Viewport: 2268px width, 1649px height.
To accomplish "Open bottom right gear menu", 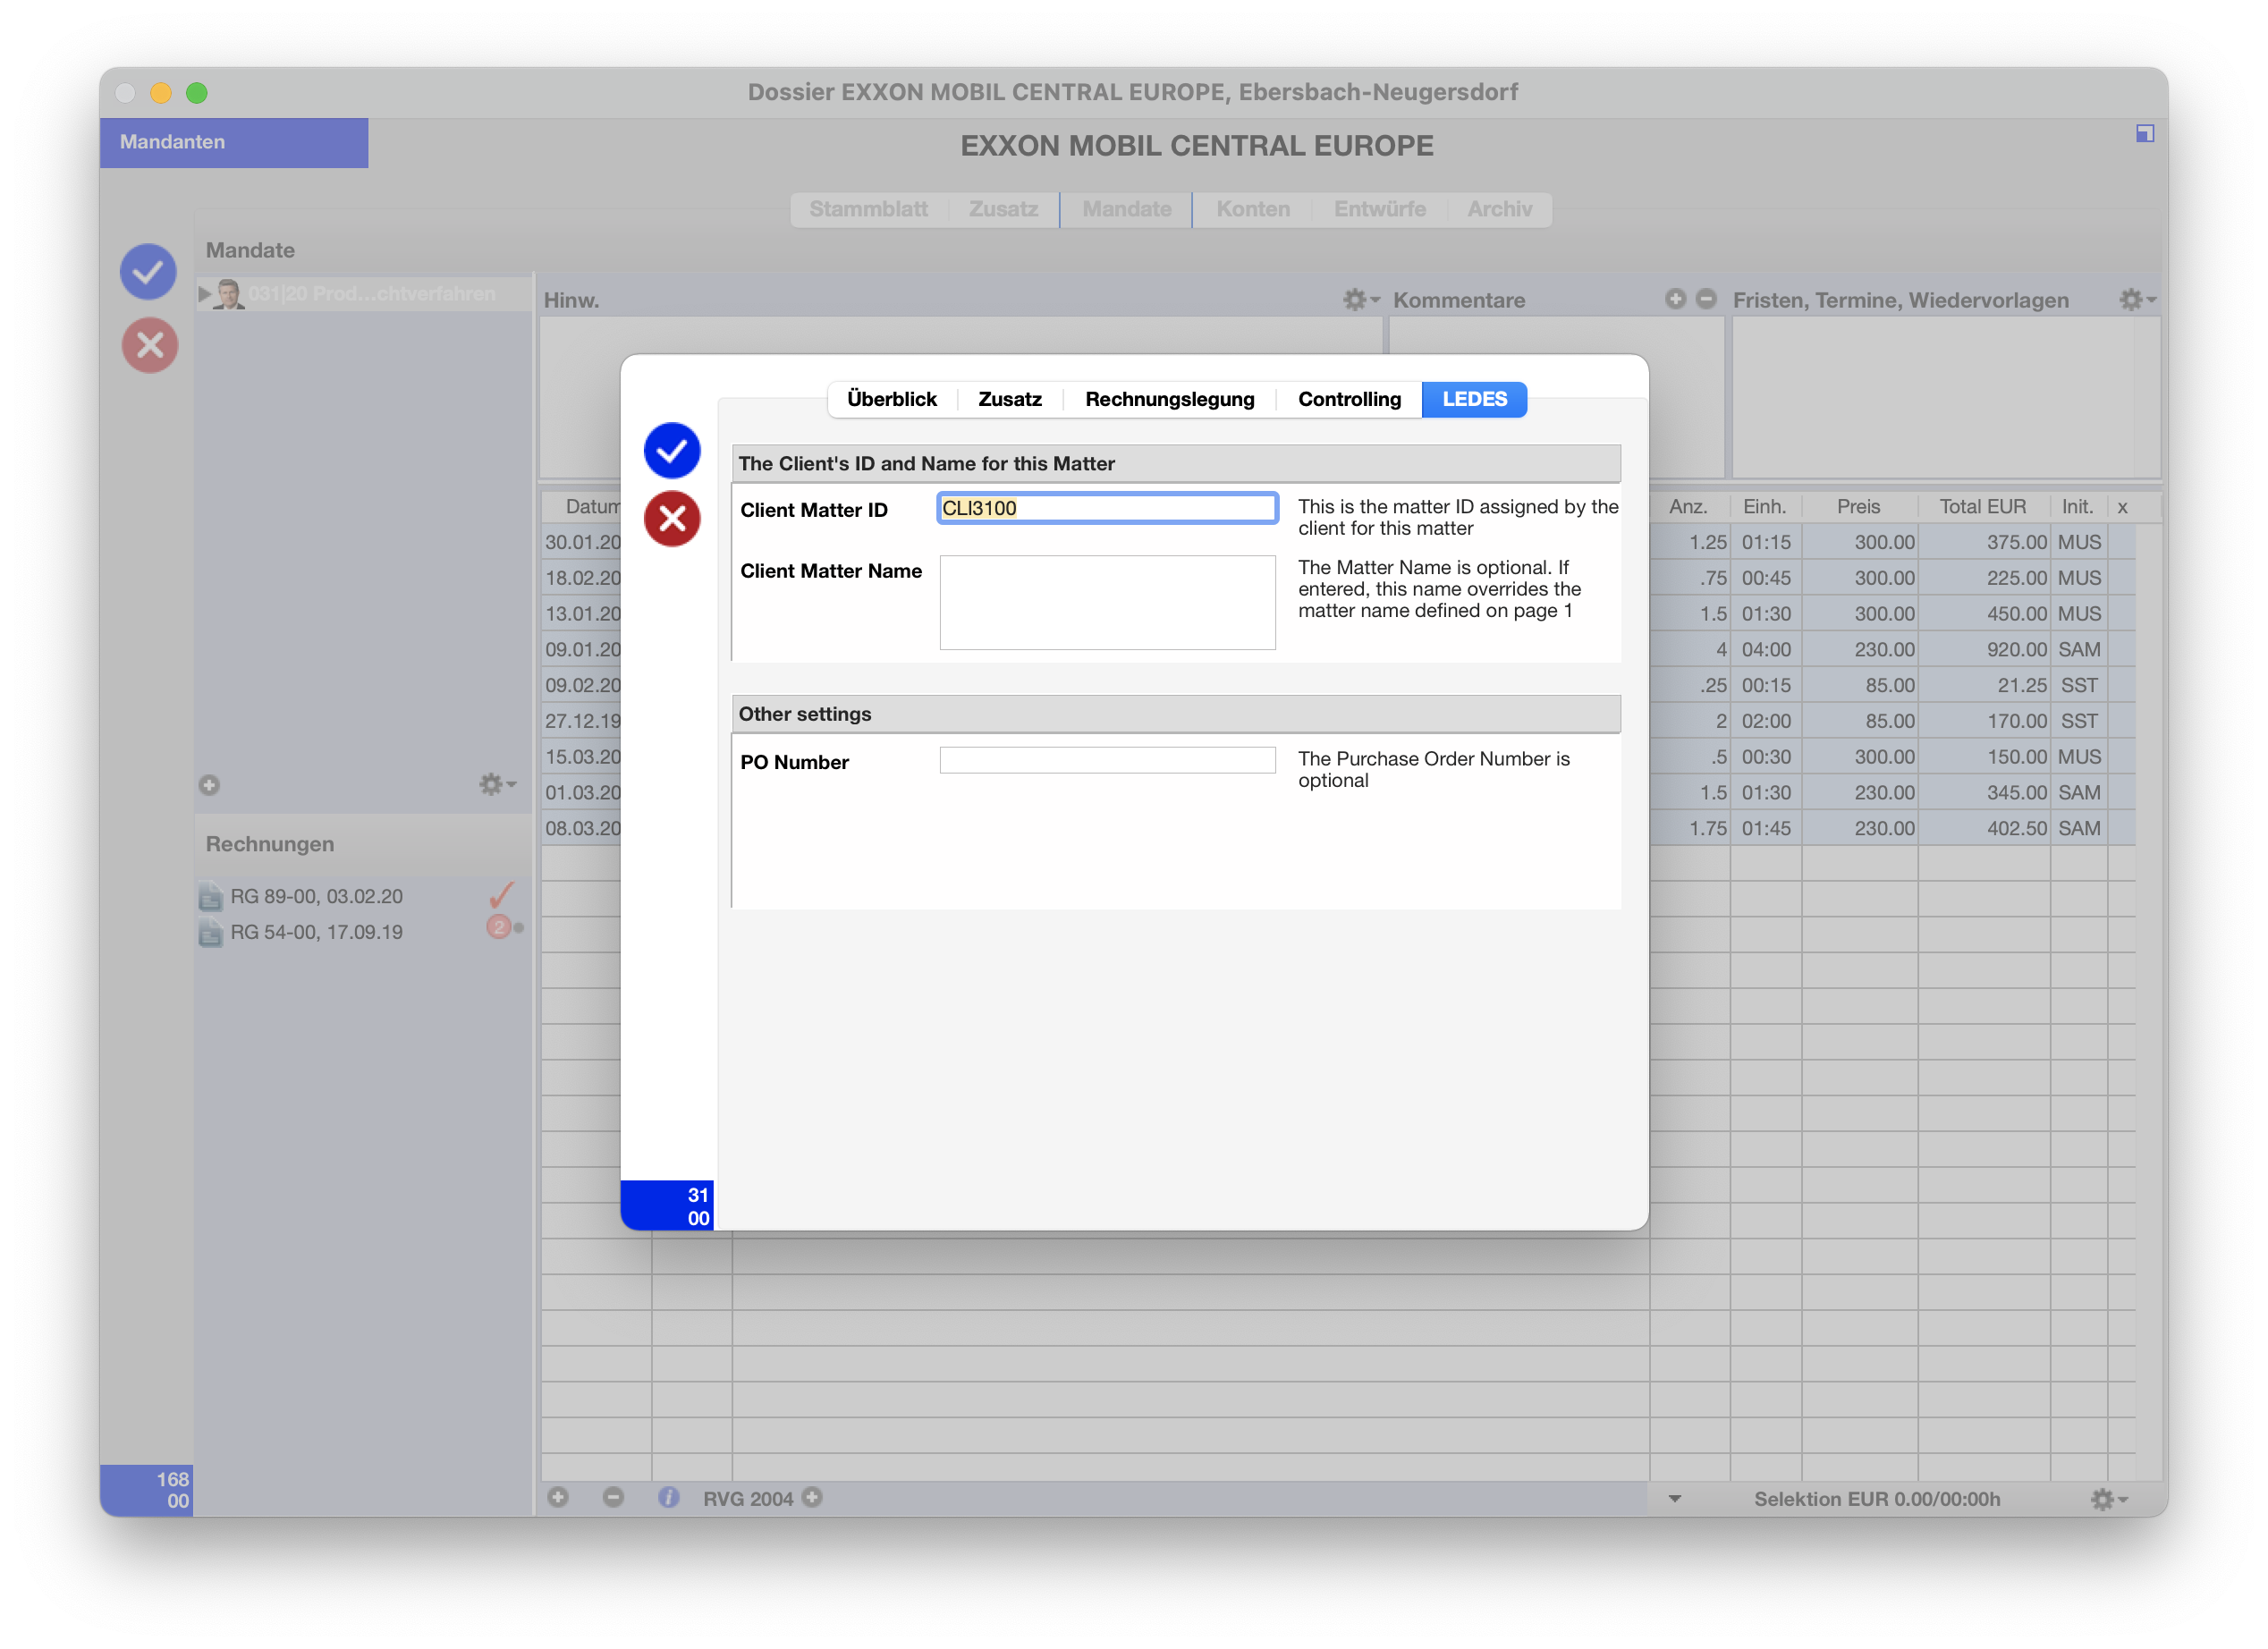I will coord(2108,1499).
